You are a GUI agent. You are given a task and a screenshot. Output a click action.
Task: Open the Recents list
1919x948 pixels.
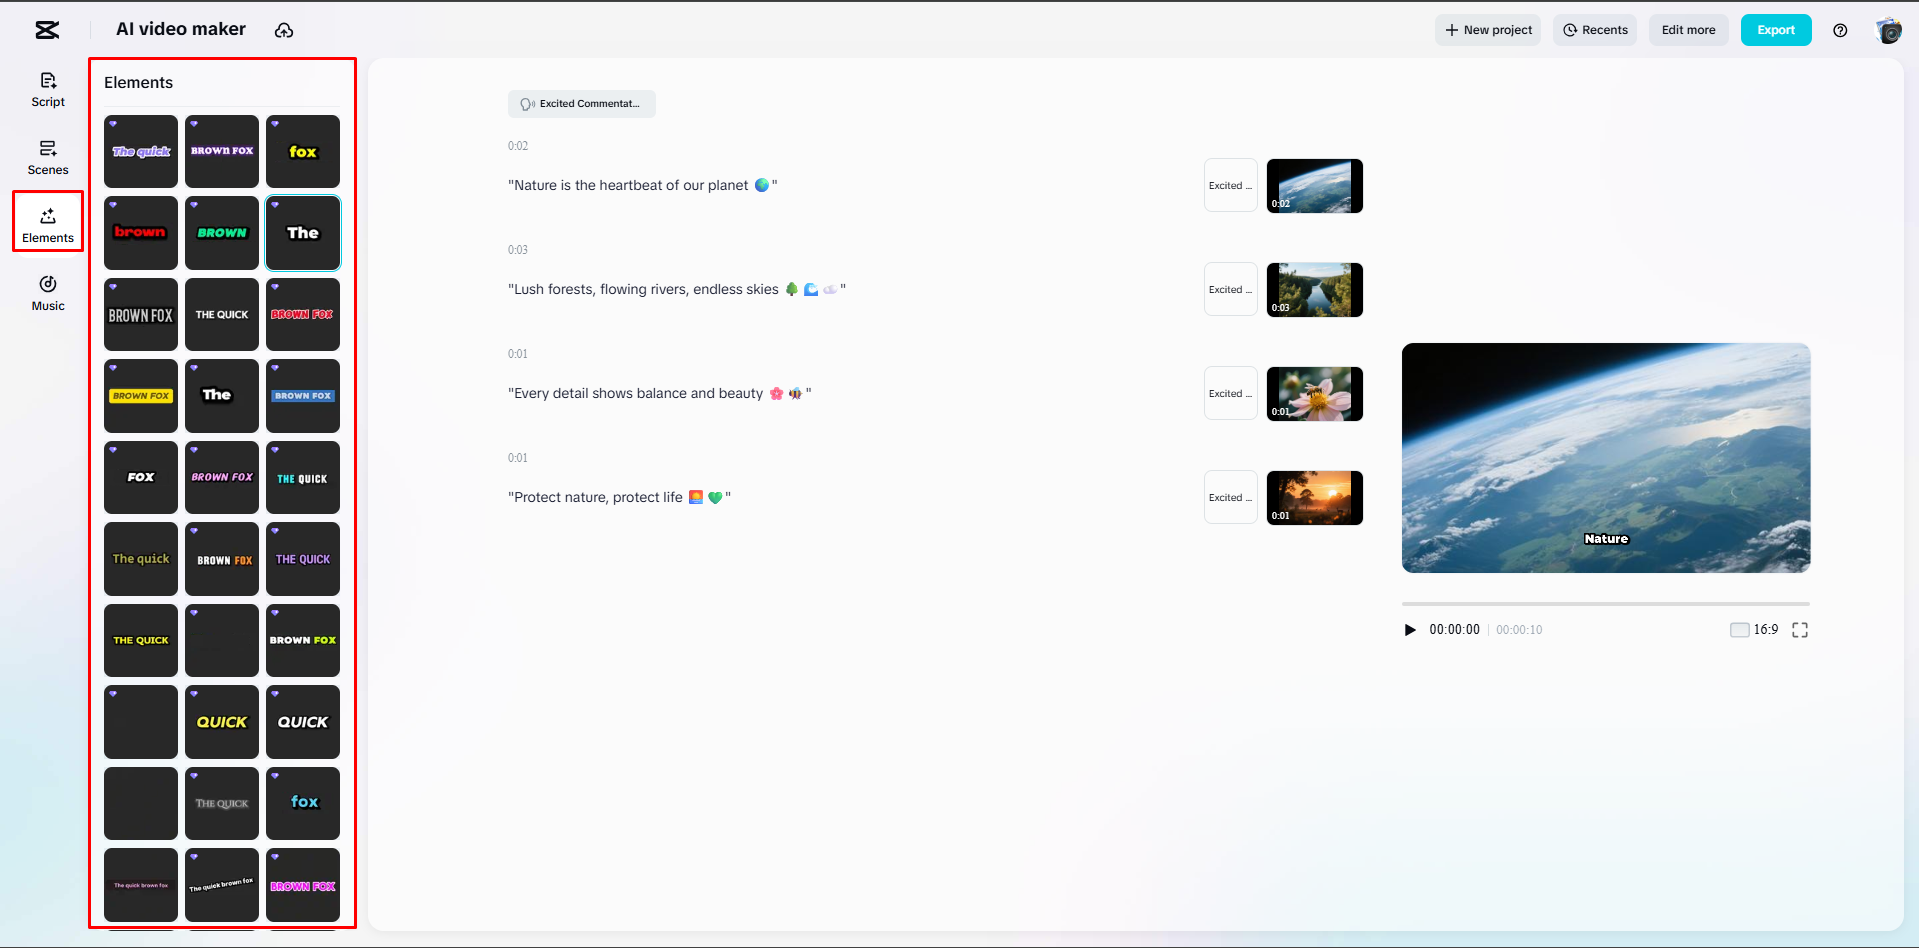tap(1595, 30)
